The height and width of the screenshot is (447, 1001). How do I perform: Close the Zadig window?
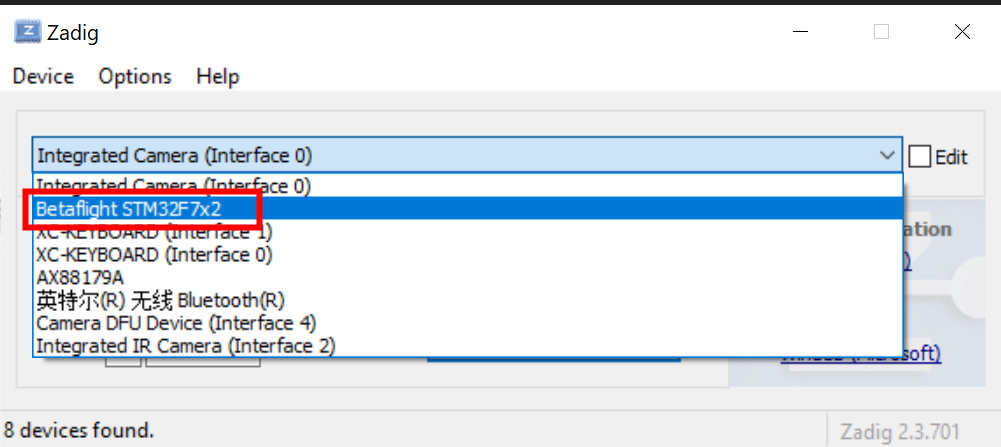tap(962, 31)
